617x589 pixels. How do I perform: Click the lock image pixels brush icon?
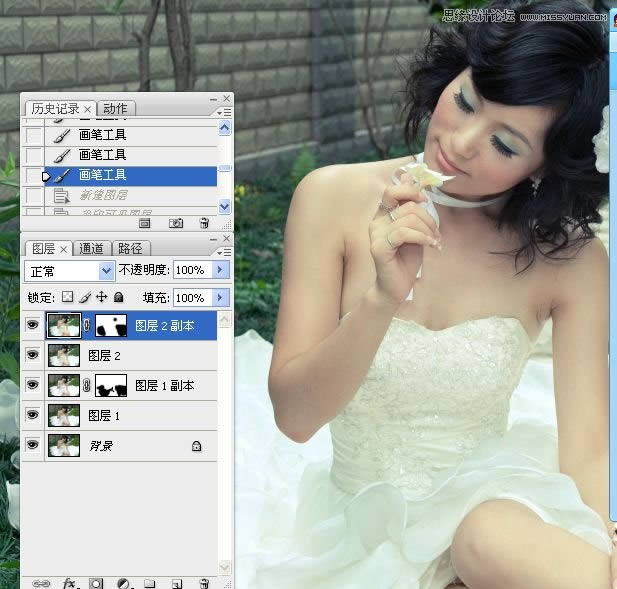point(85,297)
